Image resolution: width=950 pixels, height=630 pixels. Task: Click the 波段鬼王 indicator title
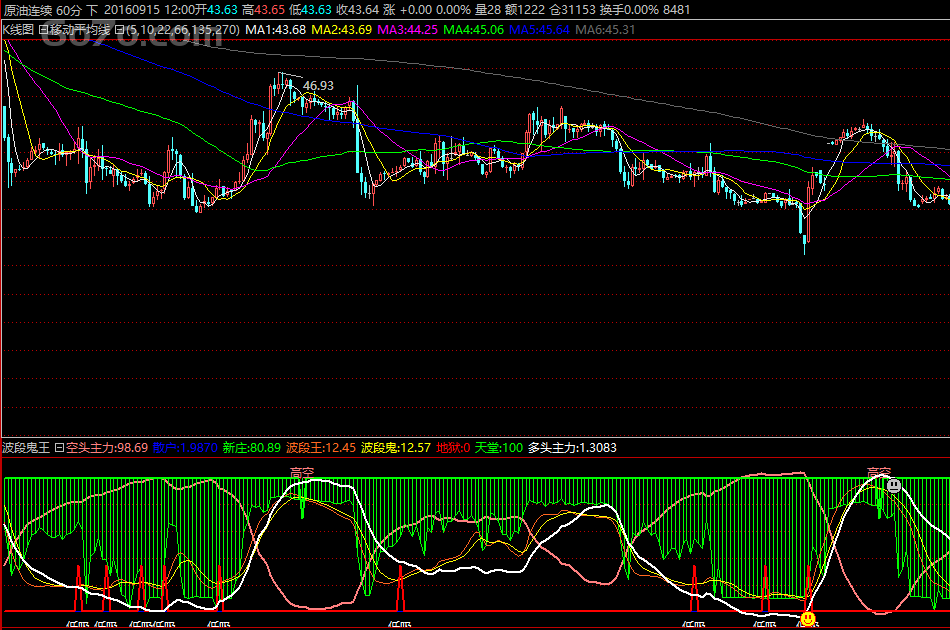tap(26, 447)
